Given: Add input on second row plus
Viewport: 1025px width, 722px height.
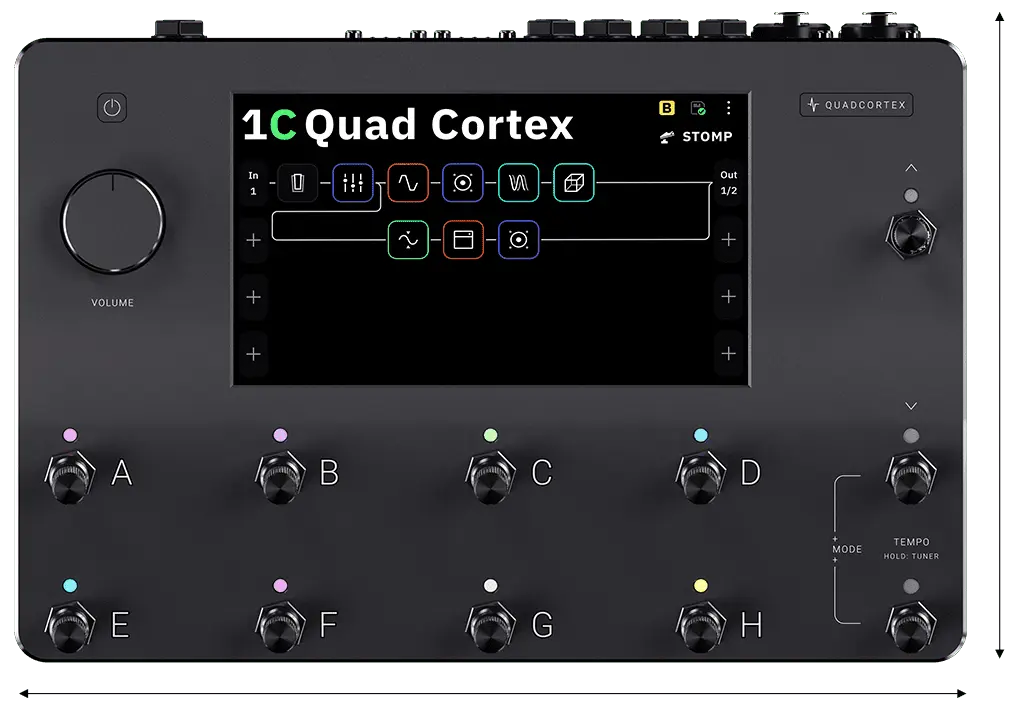Looking at the screenshot, I should pyautogui.click(x=254, y=240).
